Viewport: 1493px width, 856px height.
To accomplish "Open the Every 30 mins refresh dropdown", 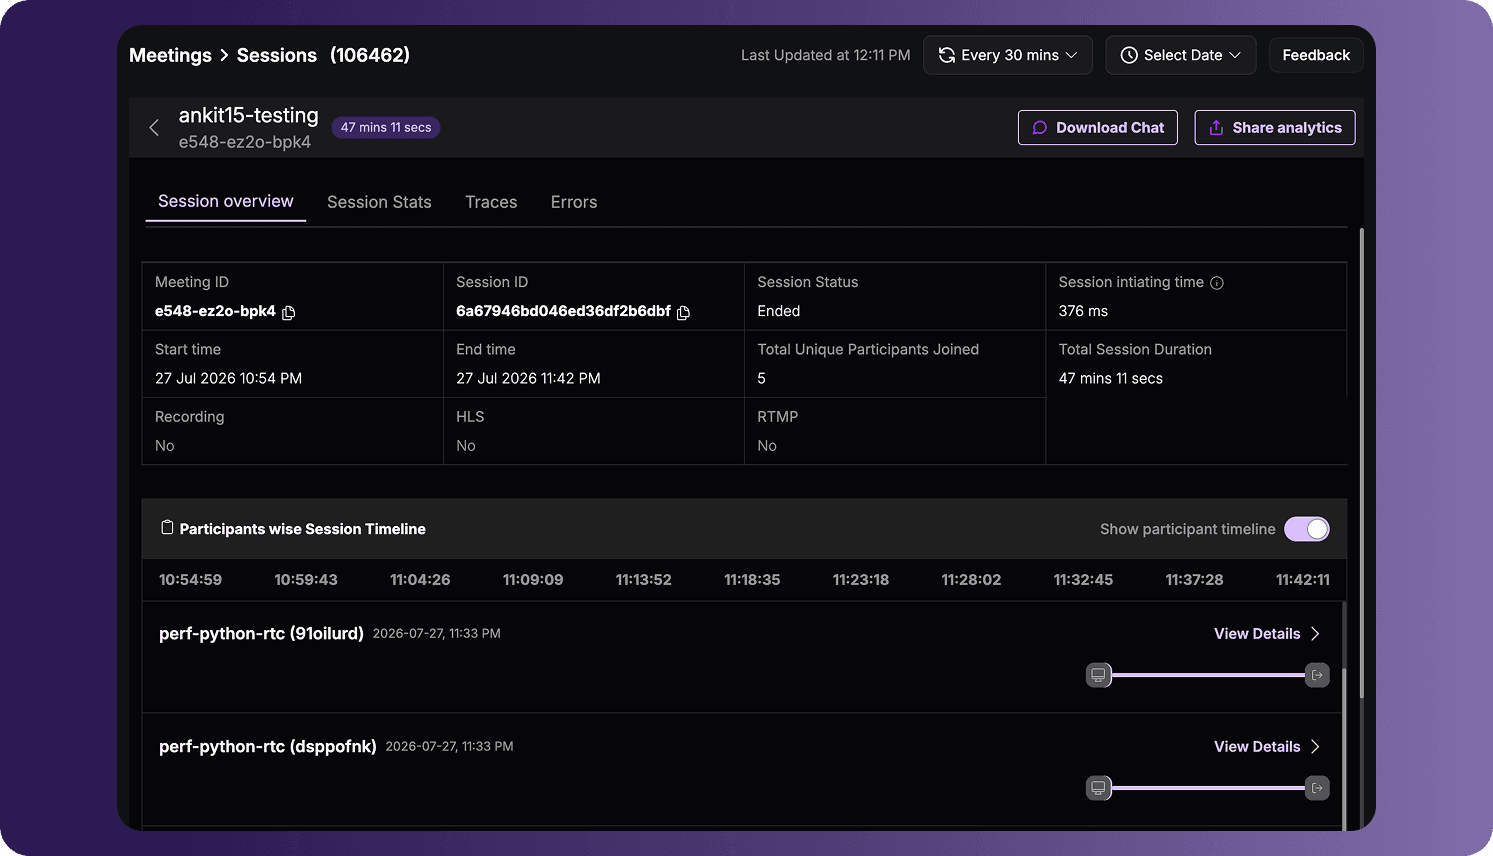I will [1008, 55].
